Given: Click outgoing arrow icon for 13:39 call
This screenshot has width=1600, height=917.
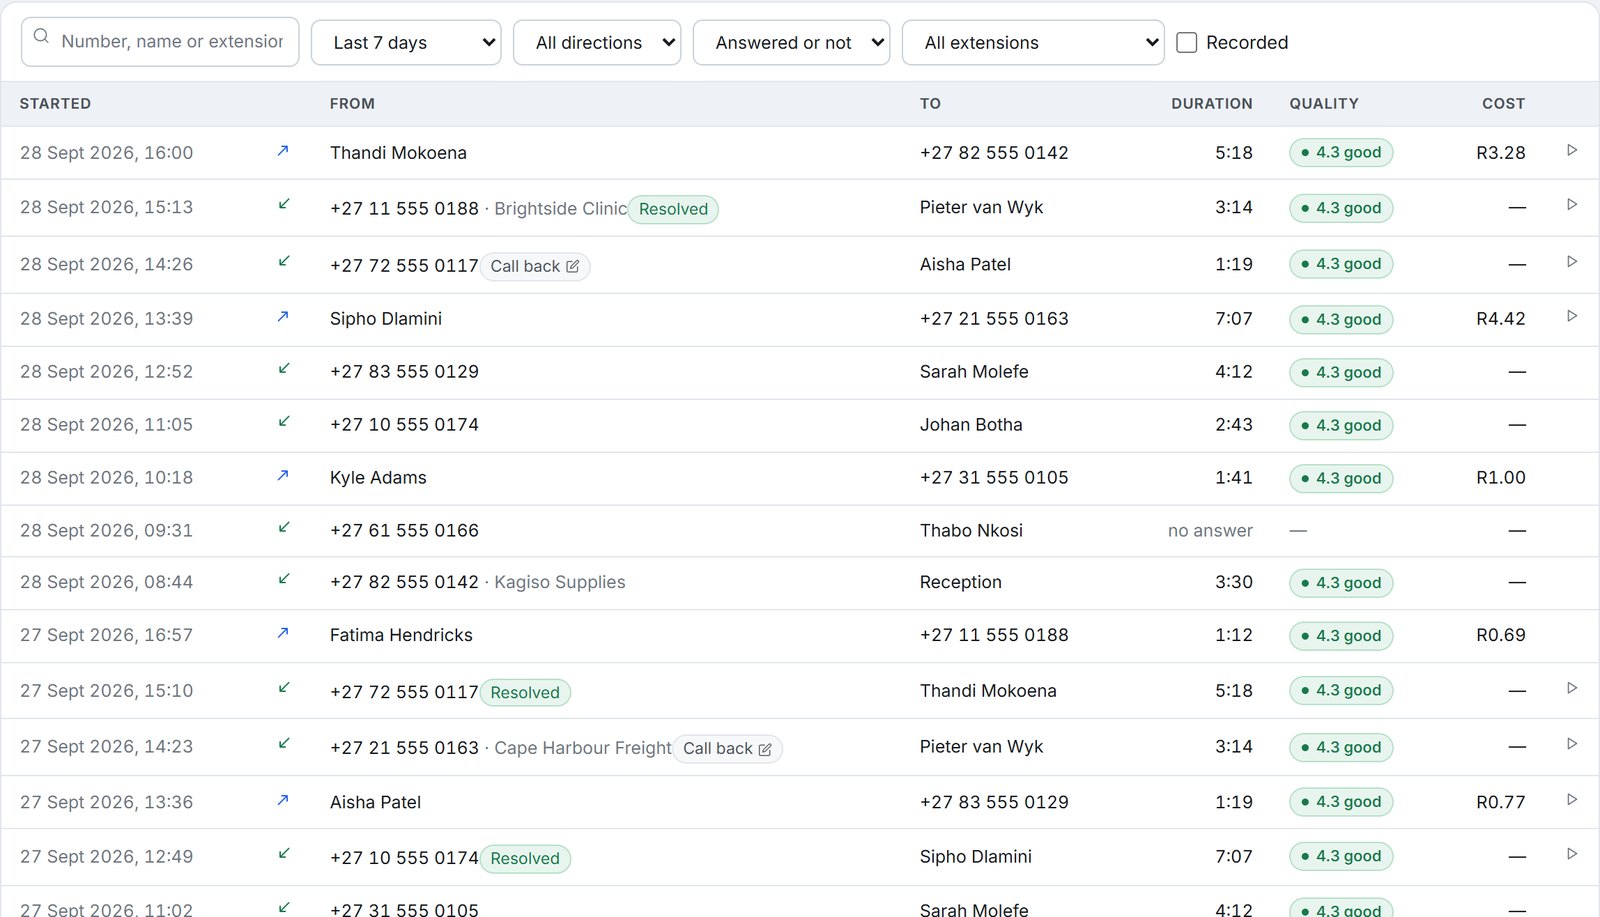Looking at the screenshot, I should (283, 317).
